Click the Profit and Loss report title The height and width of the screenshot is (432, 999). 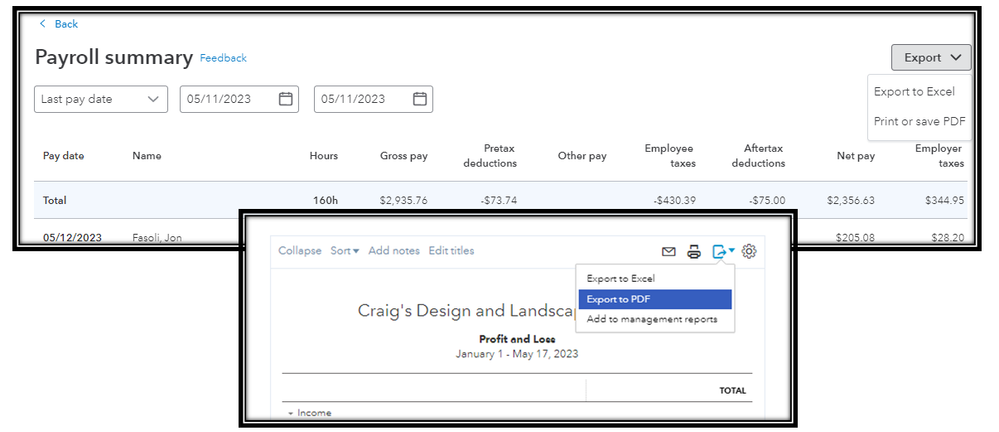tap(517, 339)
